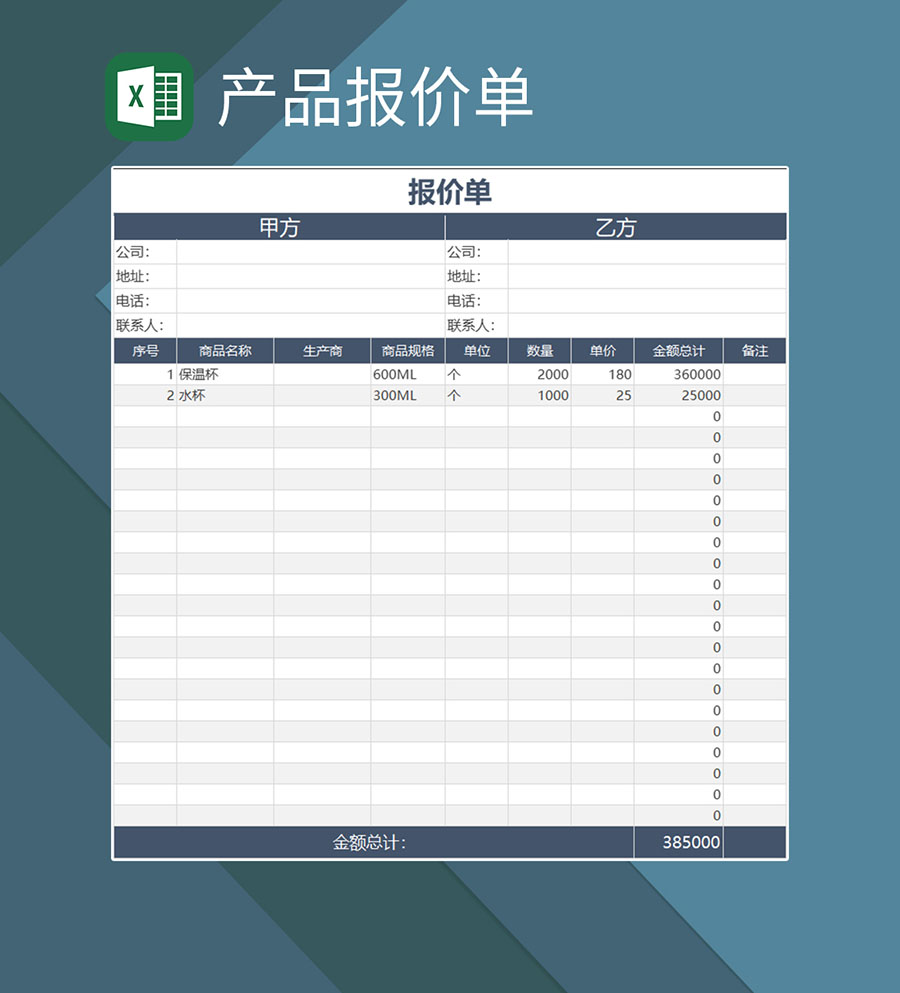The width and height of the screenshot is (900, 993).
Task: Select the 600ML specification cell
Action: coord(408,374)
